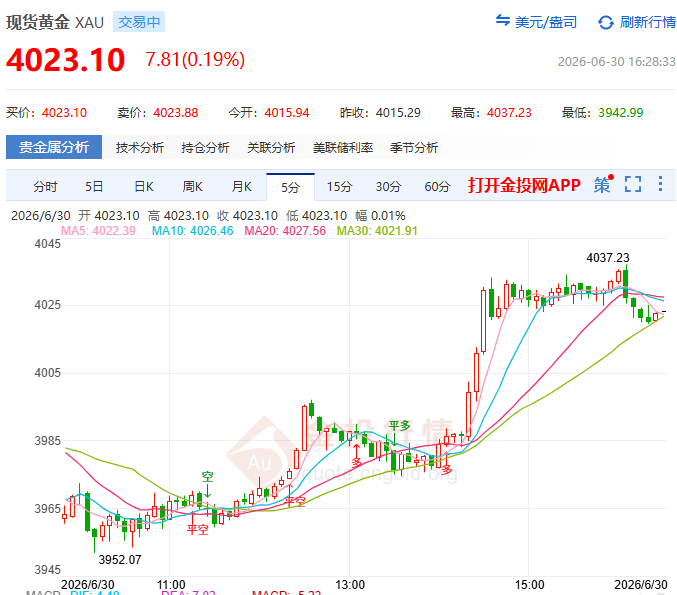The image size is (677, 595).
Task: Click the MA10: 4026.46 legend
Action: point(193,231)
